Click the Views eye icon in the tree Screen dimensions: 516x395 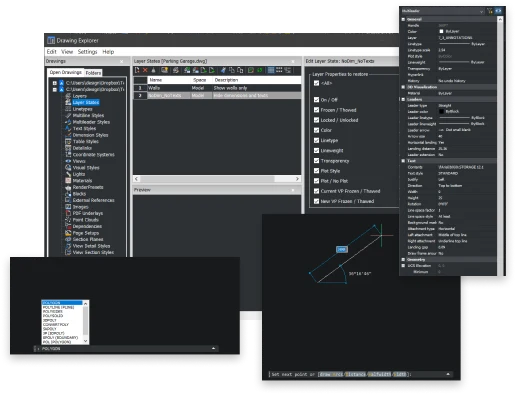coord(68,161)
